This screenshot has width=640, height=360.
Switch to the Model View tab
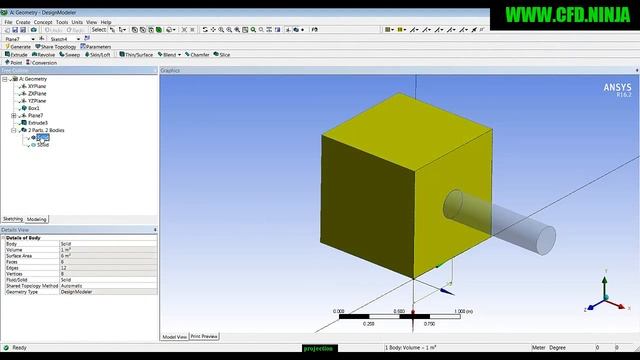(x=174, y=337)
